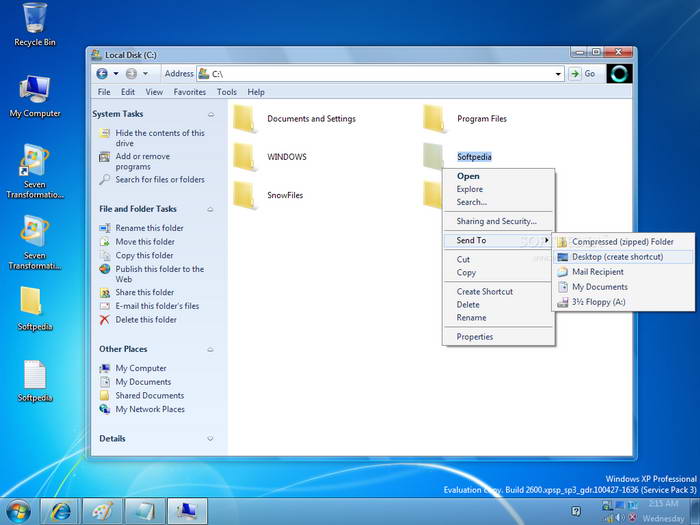Open the Paint palette taskbar icon
This screenshot has height=525, width=700.
tap(103, 512)
